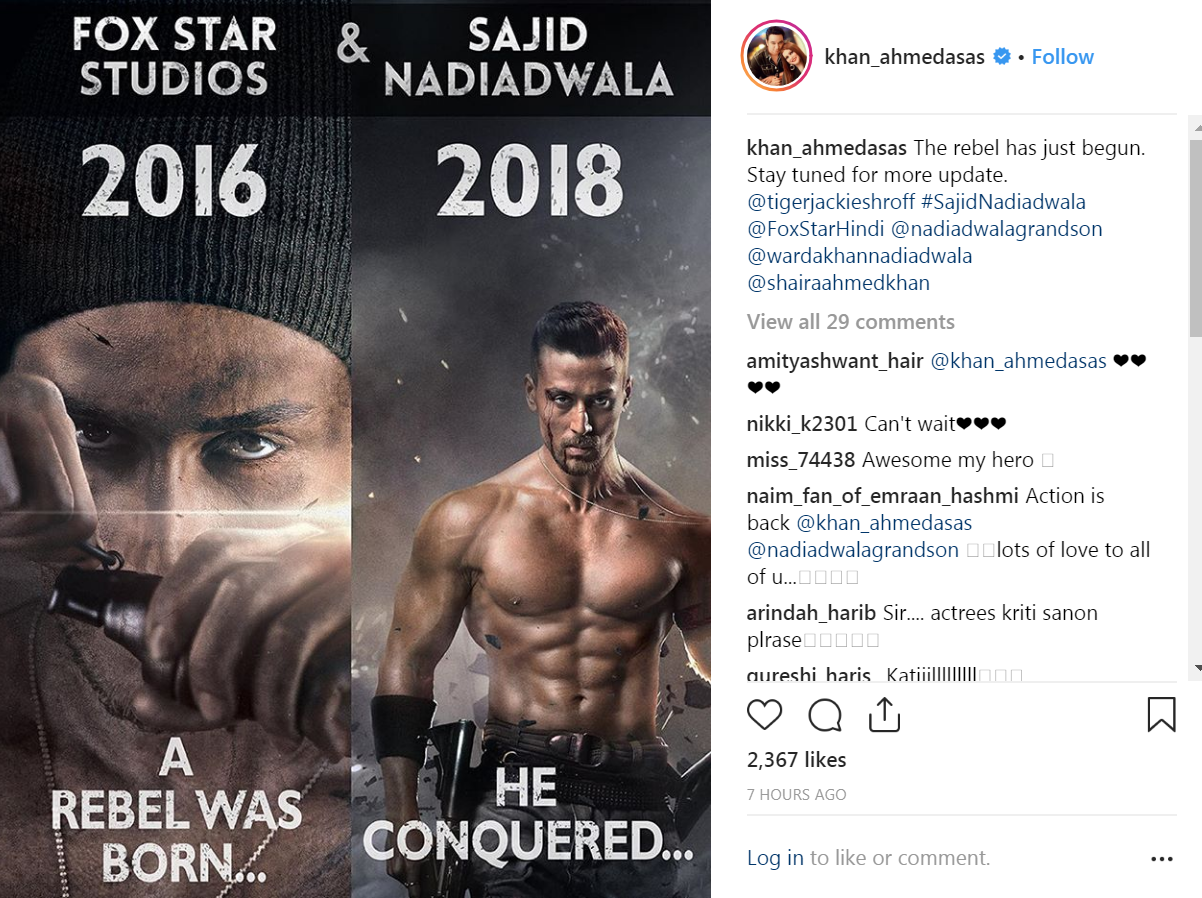Open the @shairaahmedkhan mention
The image size is (1202, 898).
(838, 283)
